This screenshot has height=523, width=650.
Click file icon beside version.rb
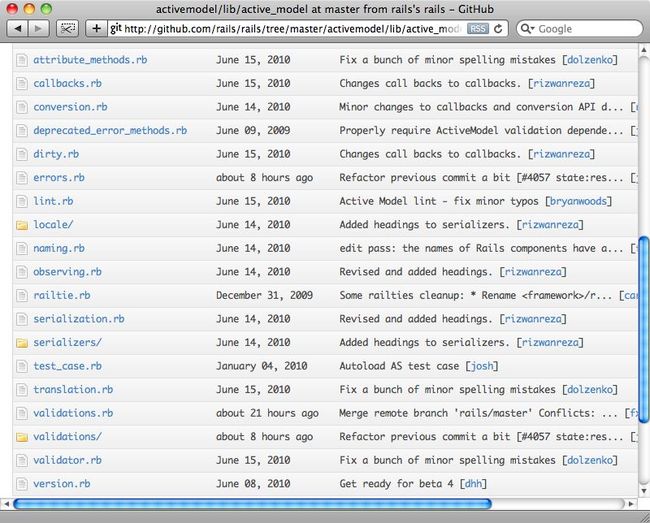pyautogui.click(x=22, y=484)
